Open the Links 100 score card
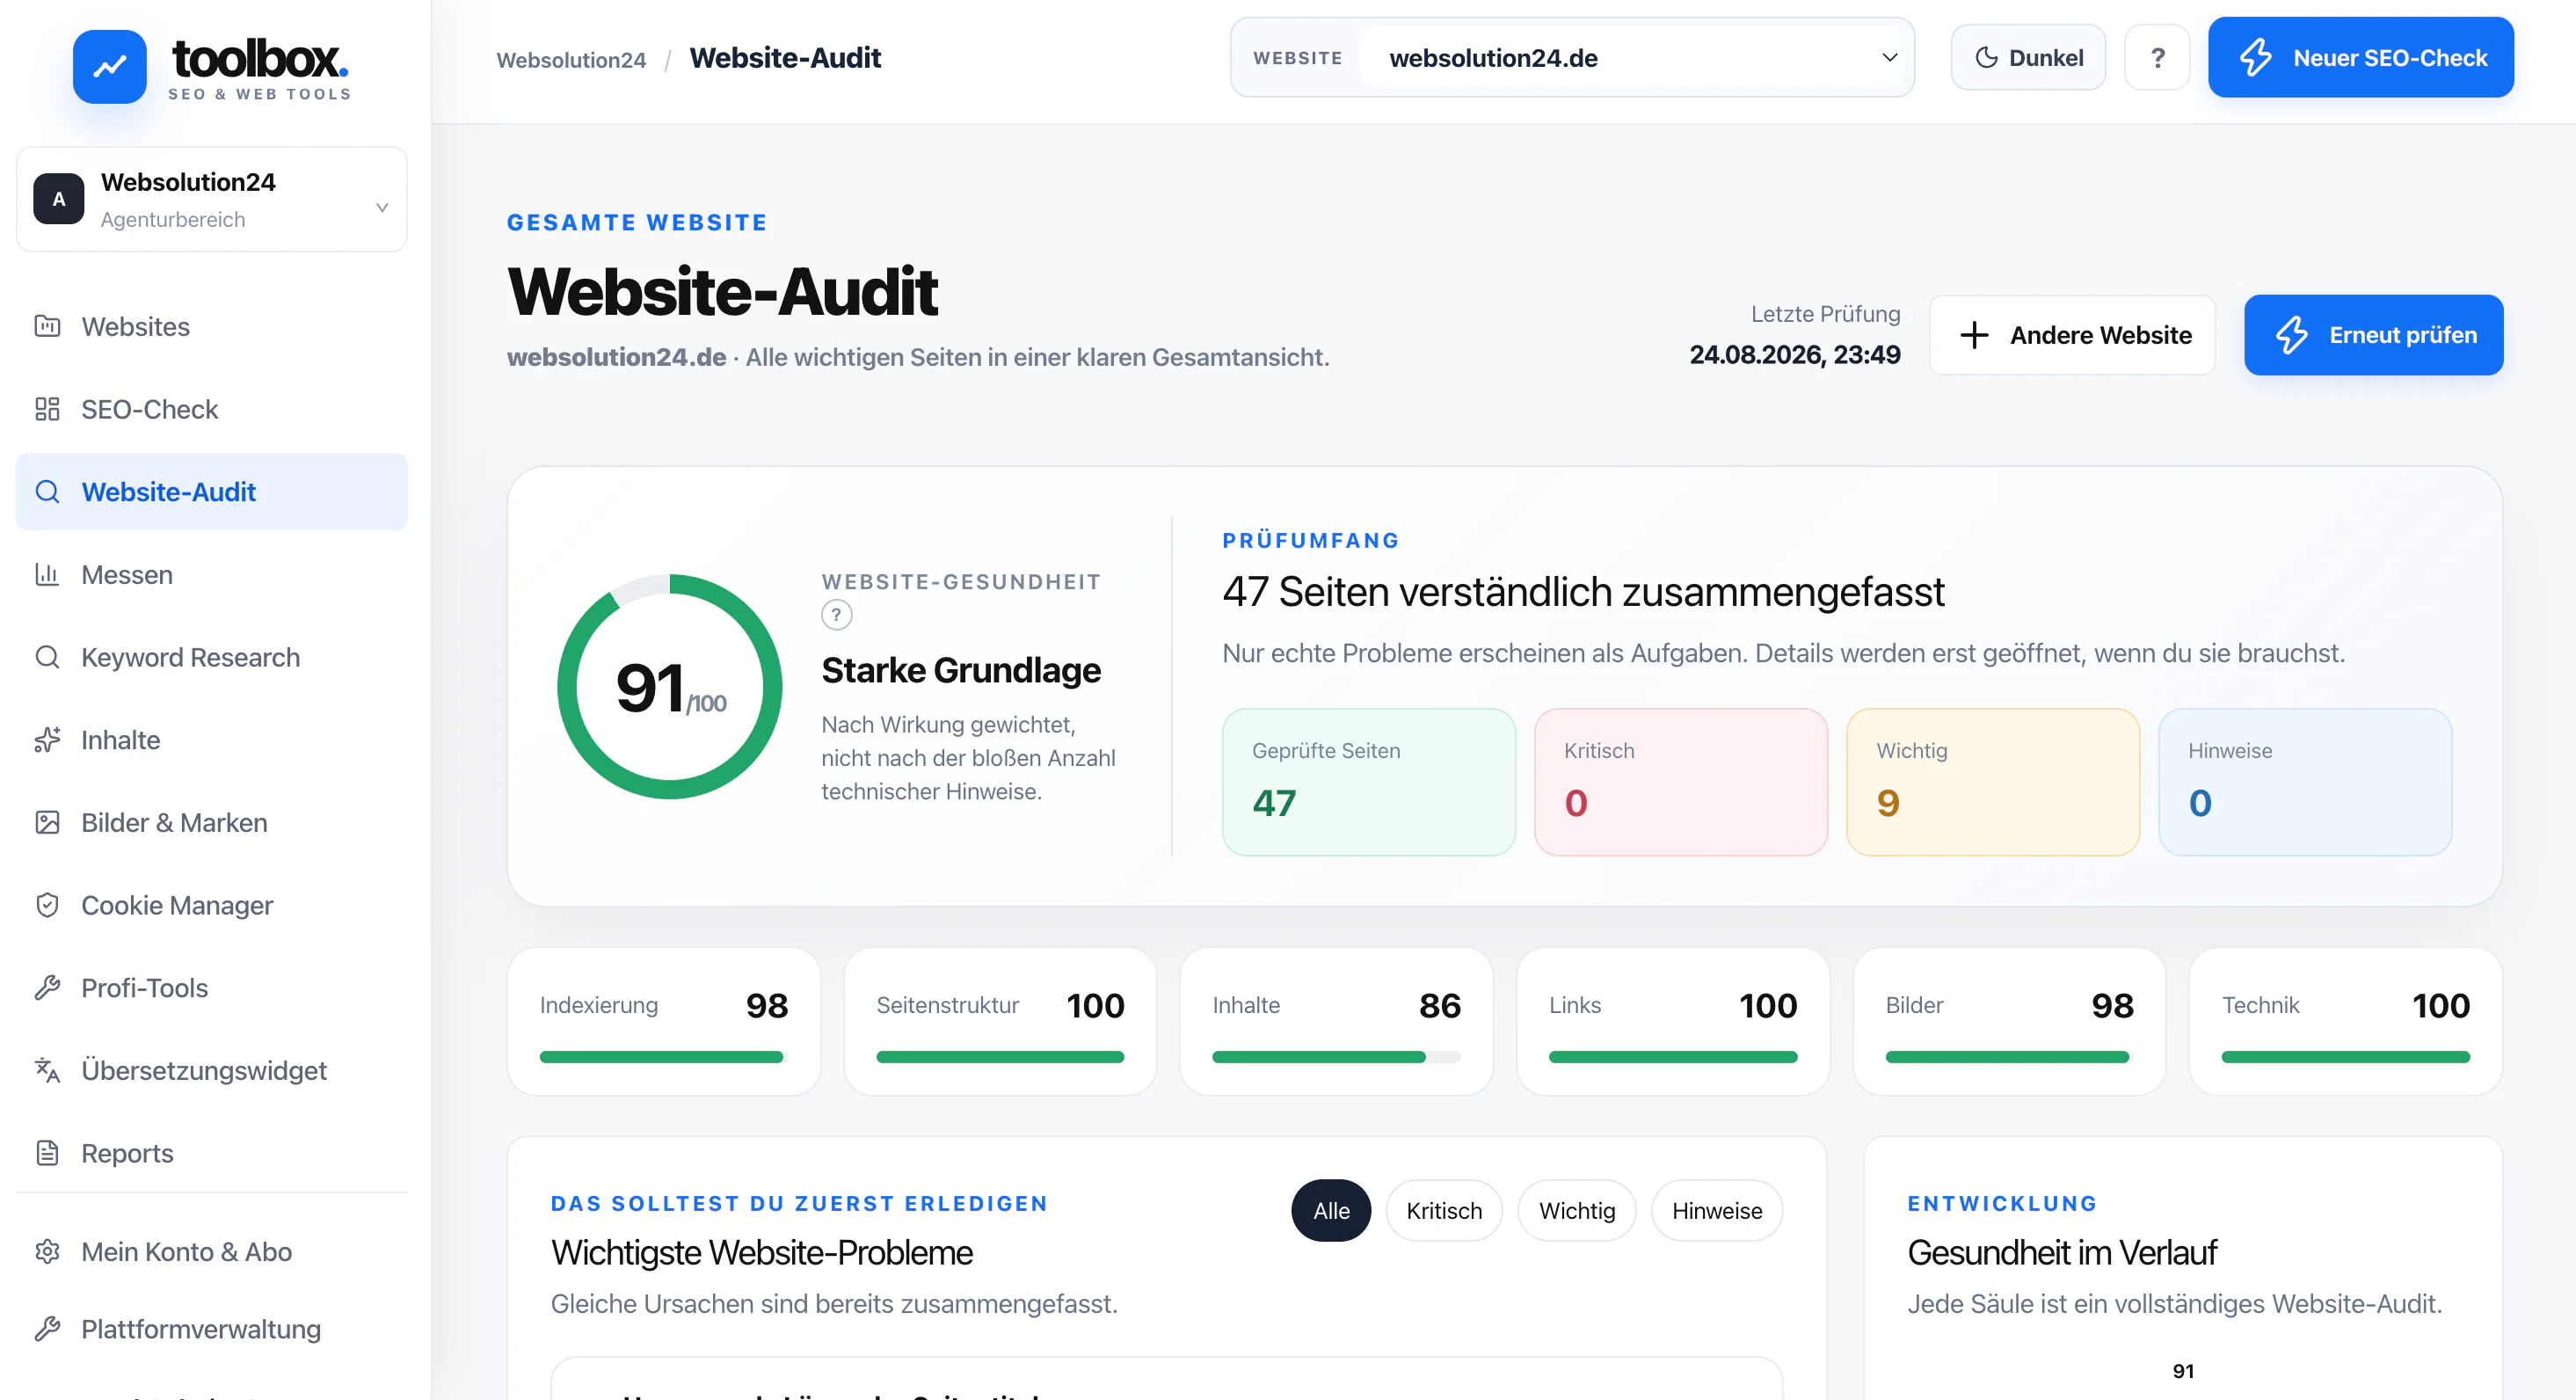This screenshot has width=2576, height=1400. [1673, 1021]
